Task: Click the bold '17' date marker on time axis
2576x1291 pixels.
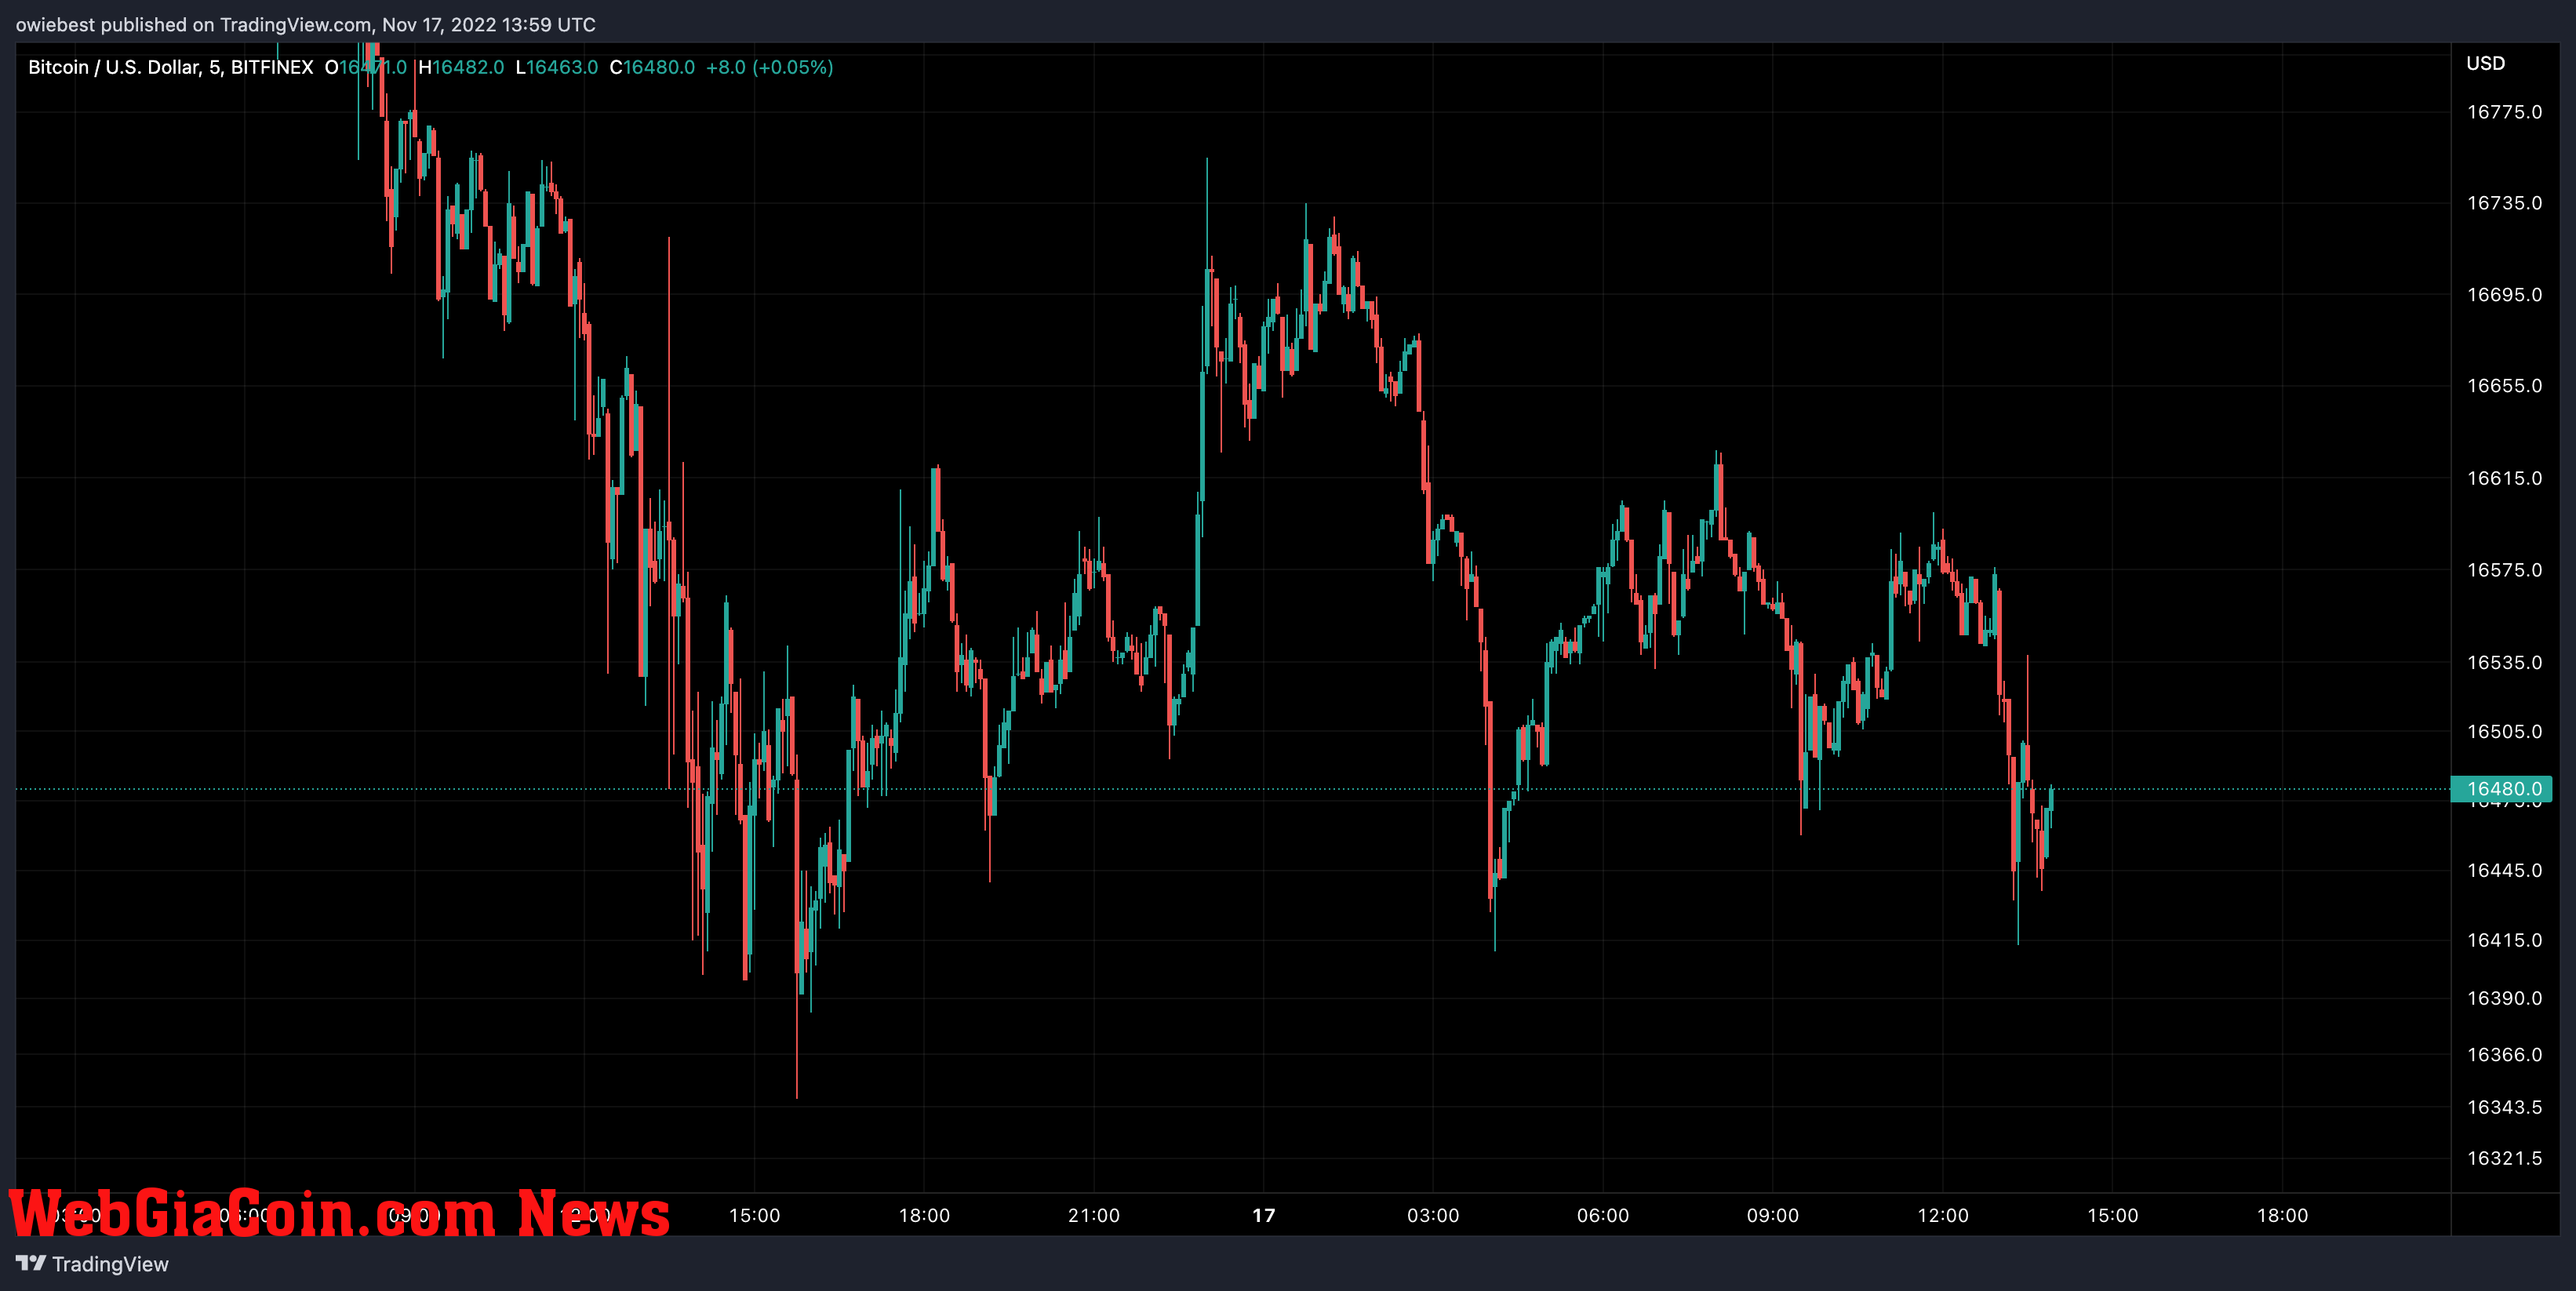Action: pyautogui.click(x=1264, y=1215)
